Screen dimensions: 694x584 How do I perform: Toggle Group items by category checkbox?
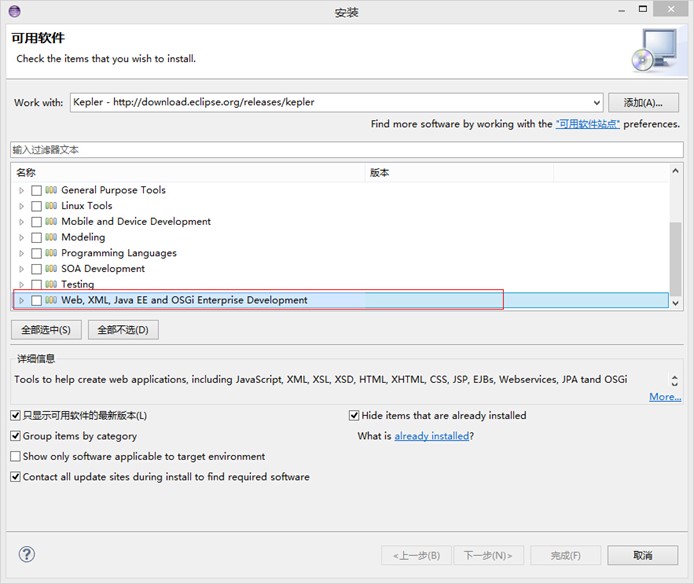click(15, 436)
